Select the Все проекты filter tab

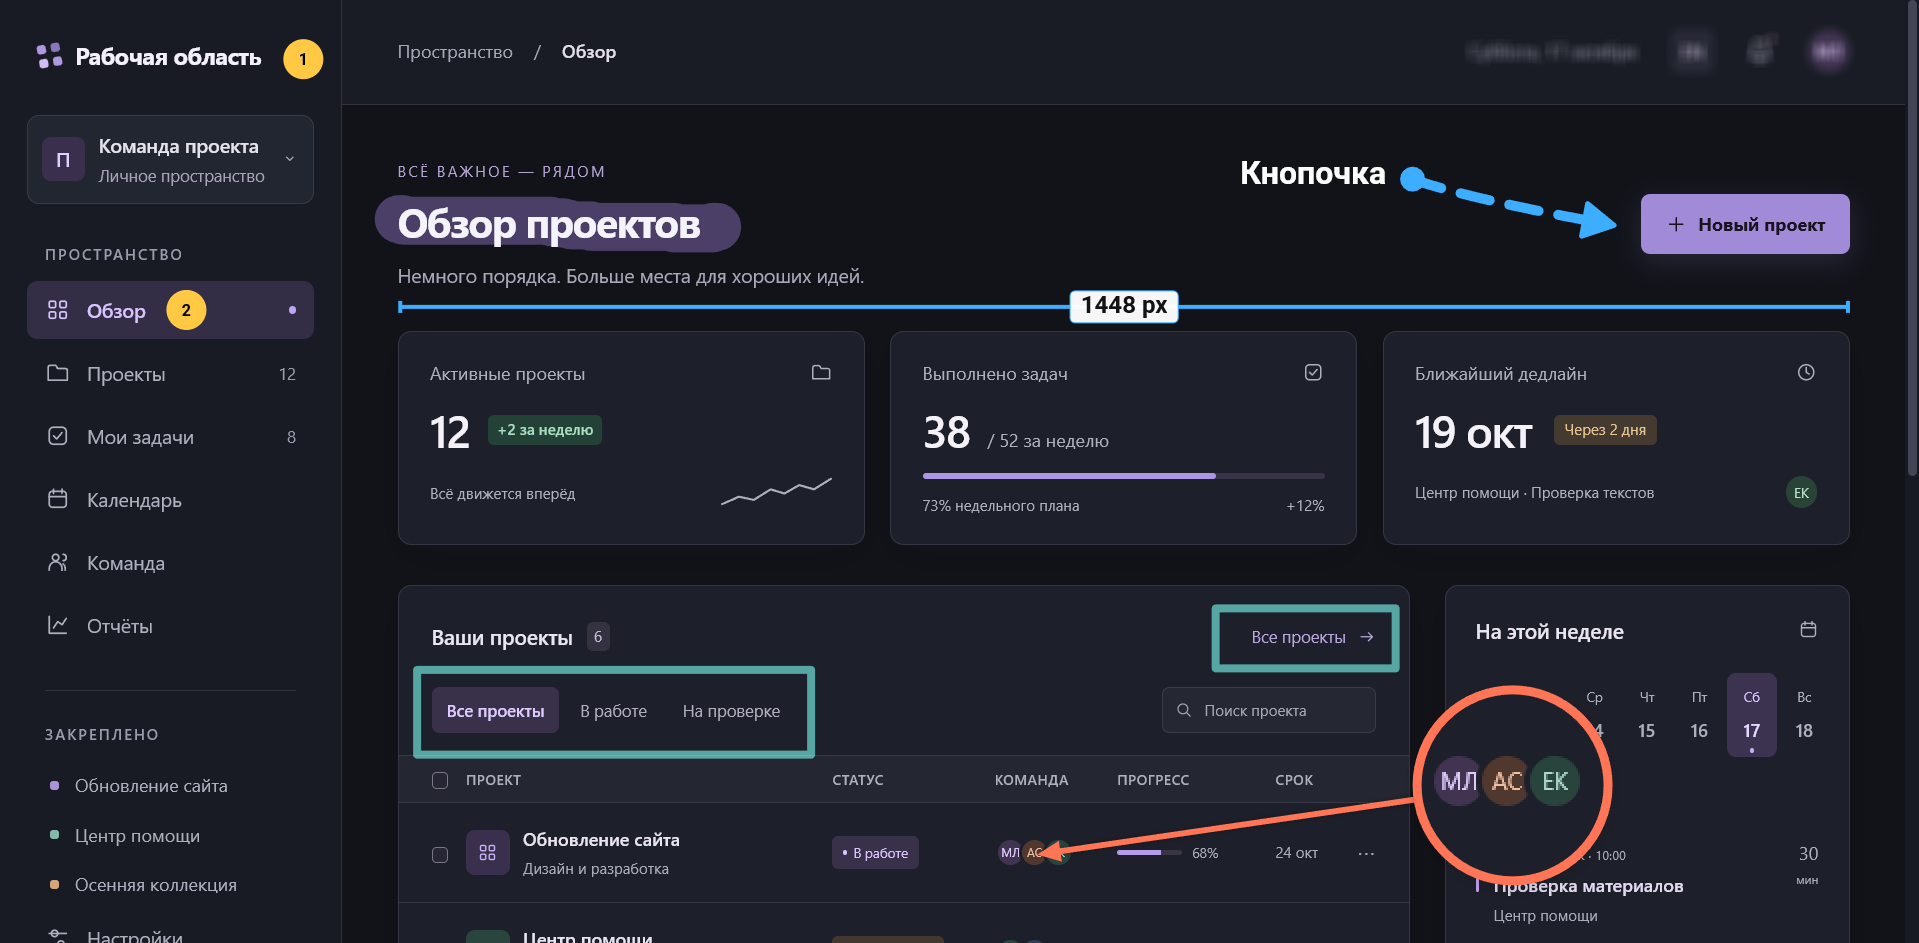point(496,711)
